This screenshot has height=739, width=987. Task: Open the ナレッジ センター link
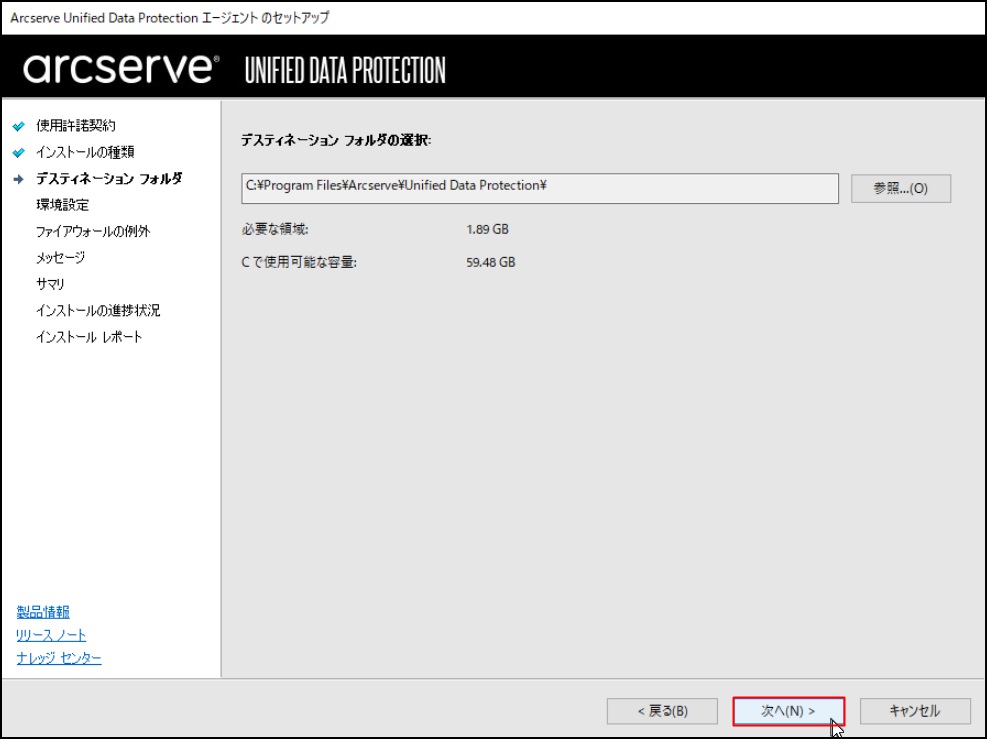coord(59,658)
